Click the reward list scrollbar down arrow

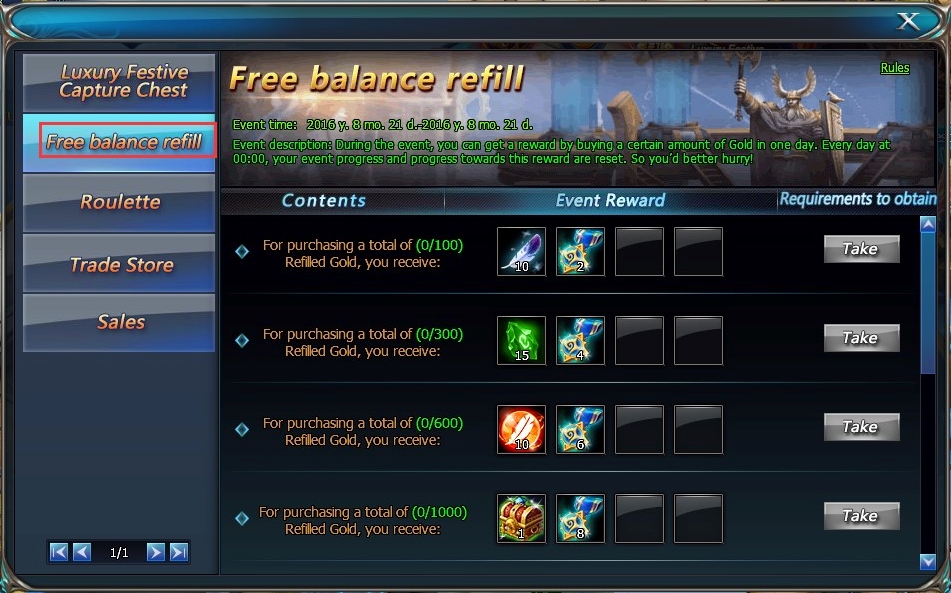927,561
